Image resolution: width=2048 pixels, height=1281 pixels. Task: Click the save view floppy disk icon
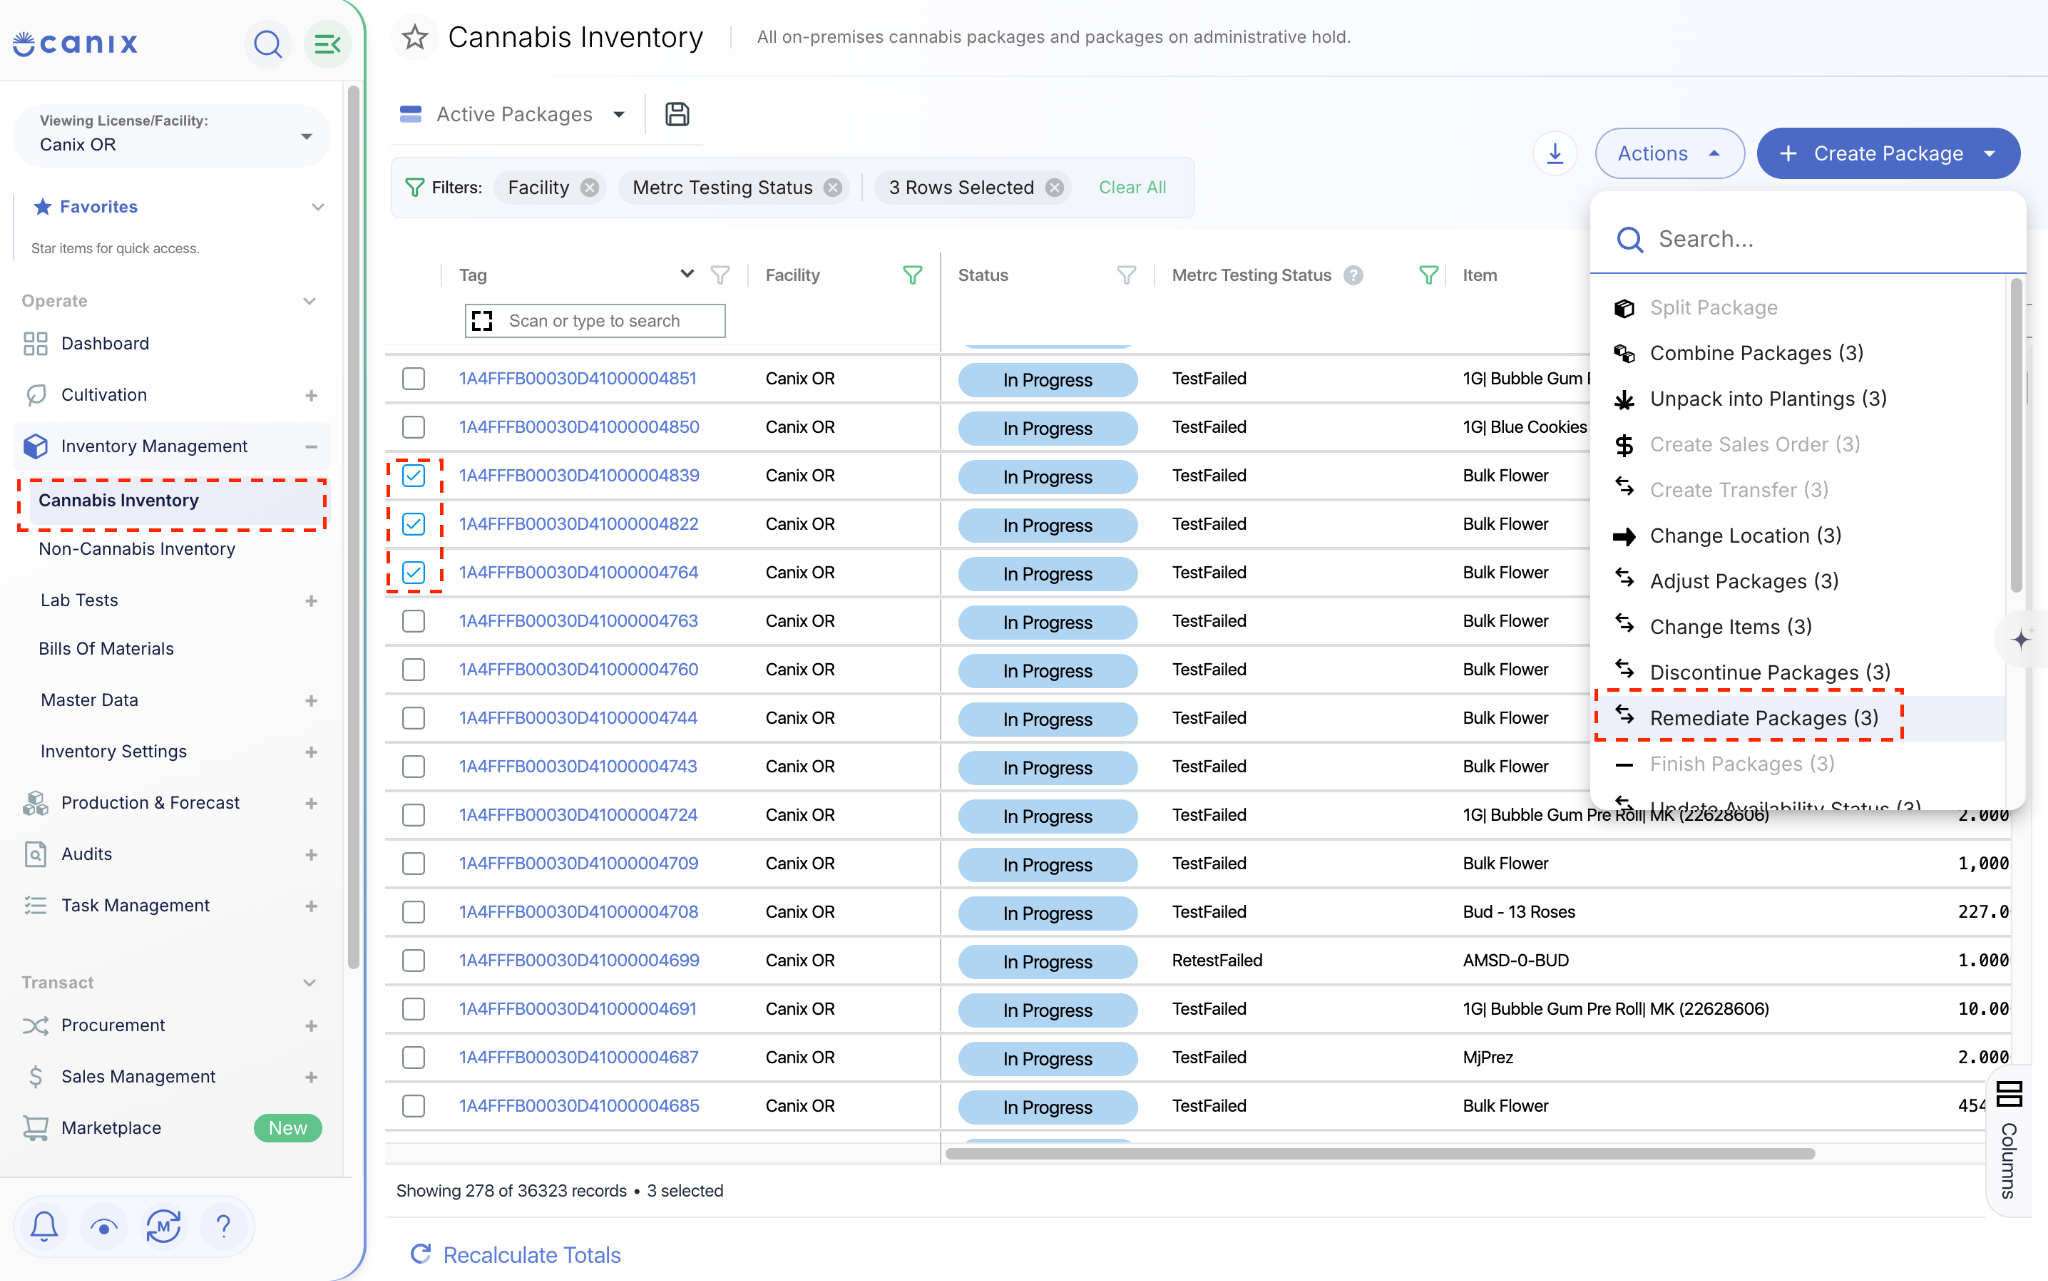[x=677, y=114]
